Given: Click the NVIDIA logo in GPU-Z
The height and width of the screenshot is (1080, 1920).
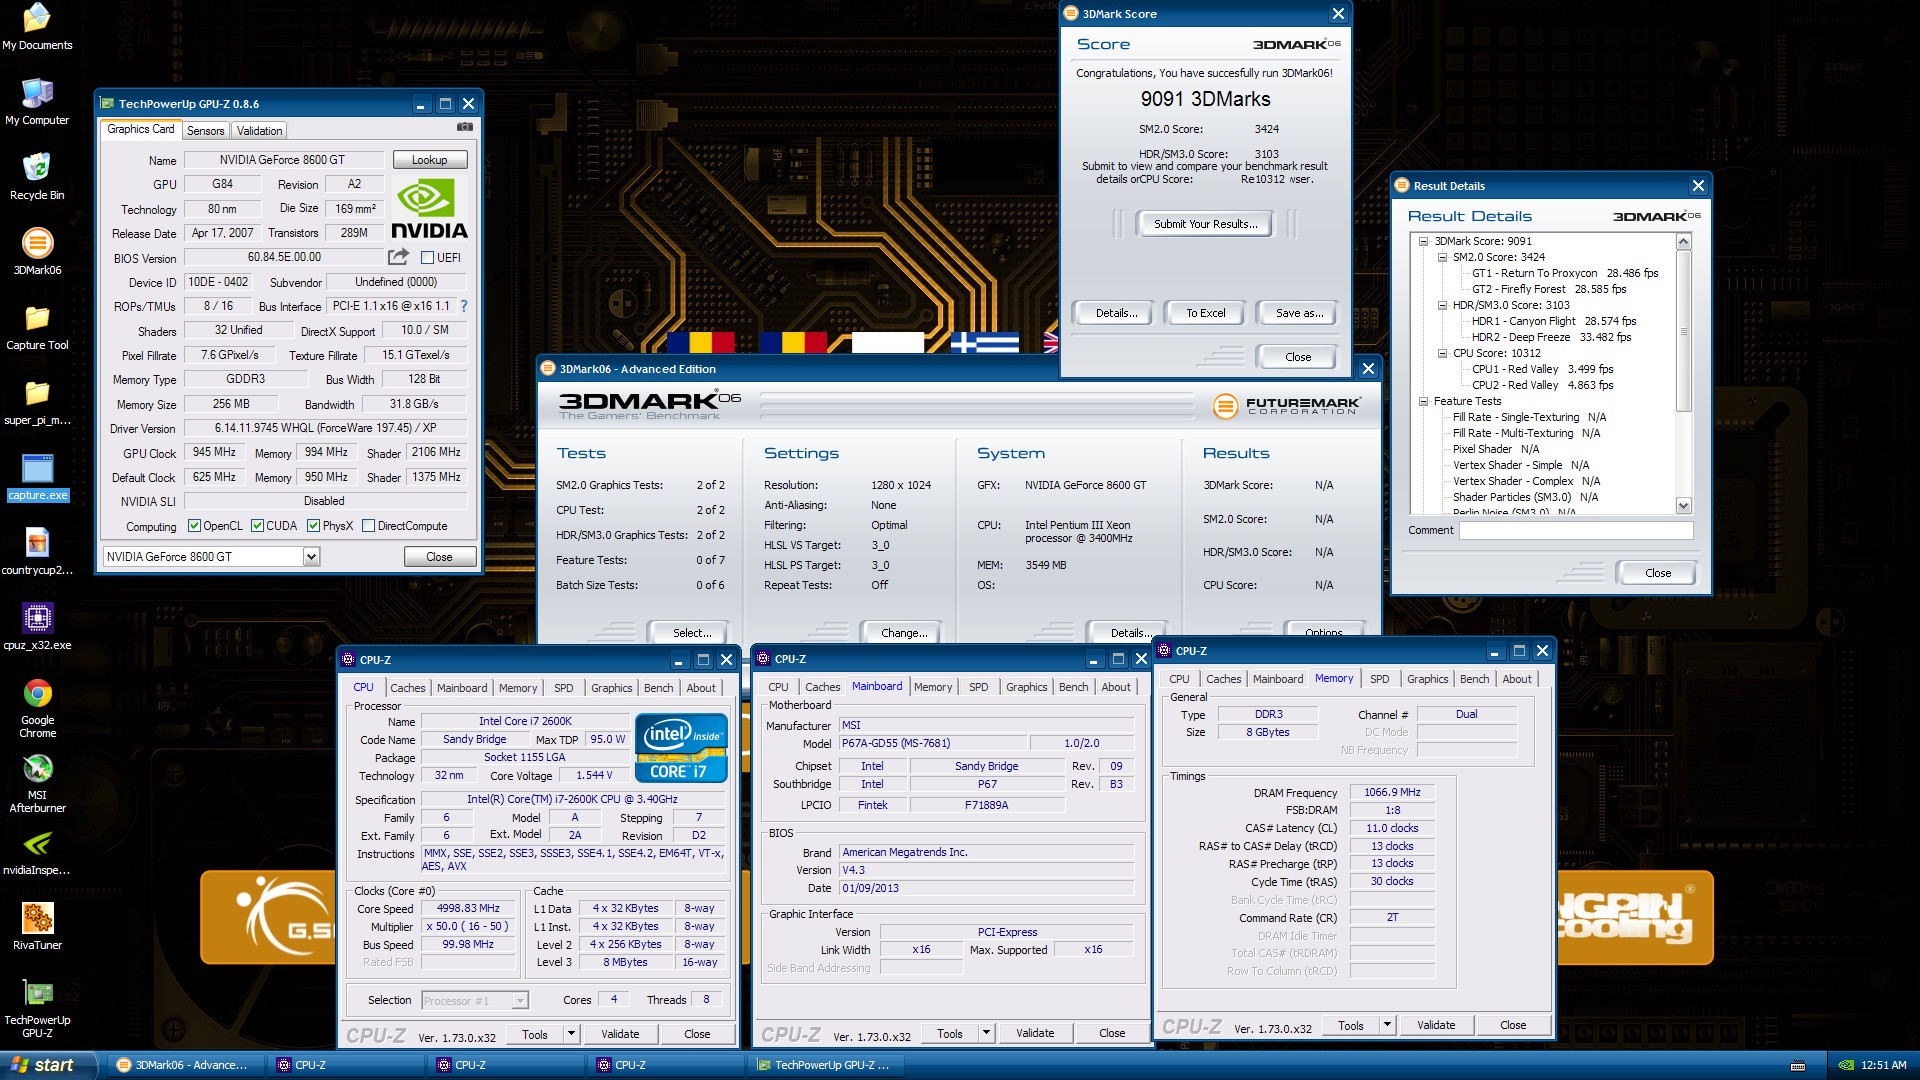Looking at the screenshot, I should (429, 208).
